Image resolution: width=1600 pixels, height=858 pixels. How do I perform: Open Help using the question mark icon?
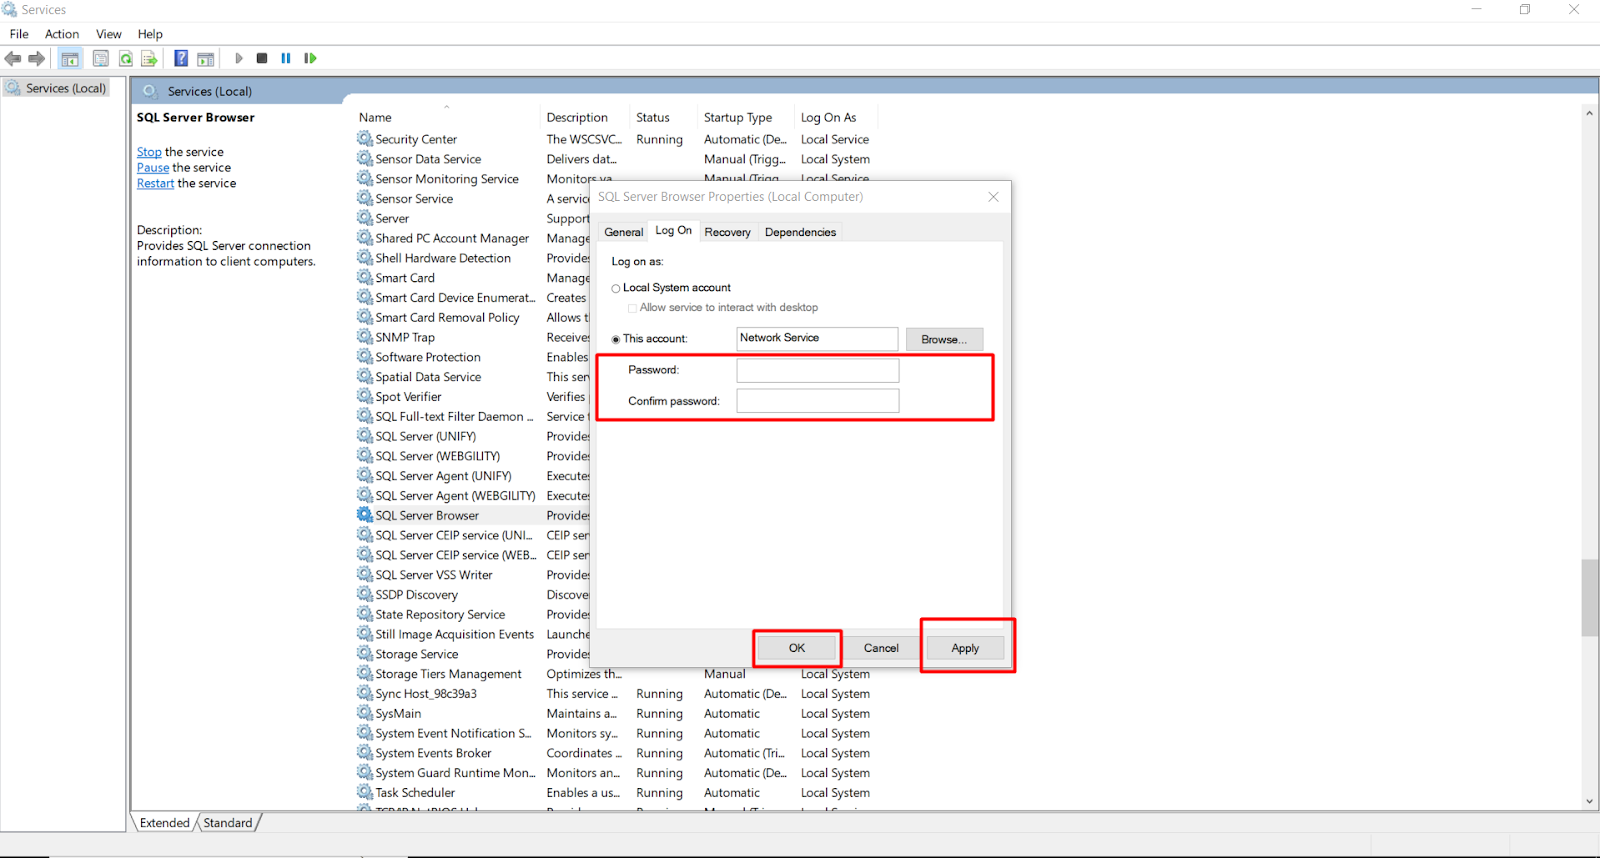pyautogui.click(x=181, y=58)
